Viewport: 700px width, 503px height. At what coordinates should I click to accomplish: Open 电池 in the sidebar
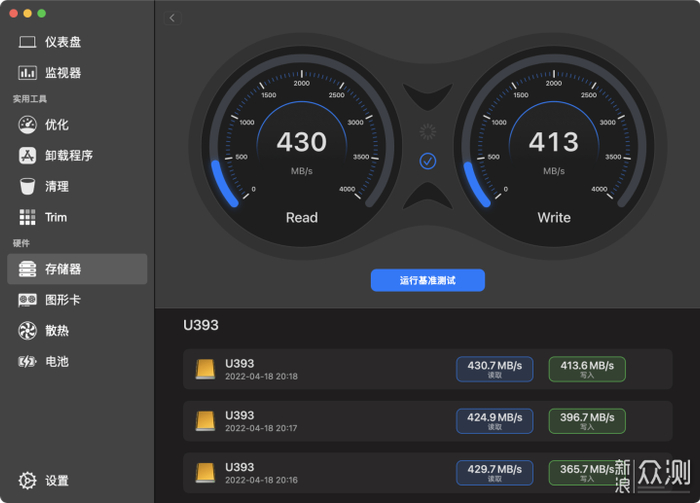[77, 362]
